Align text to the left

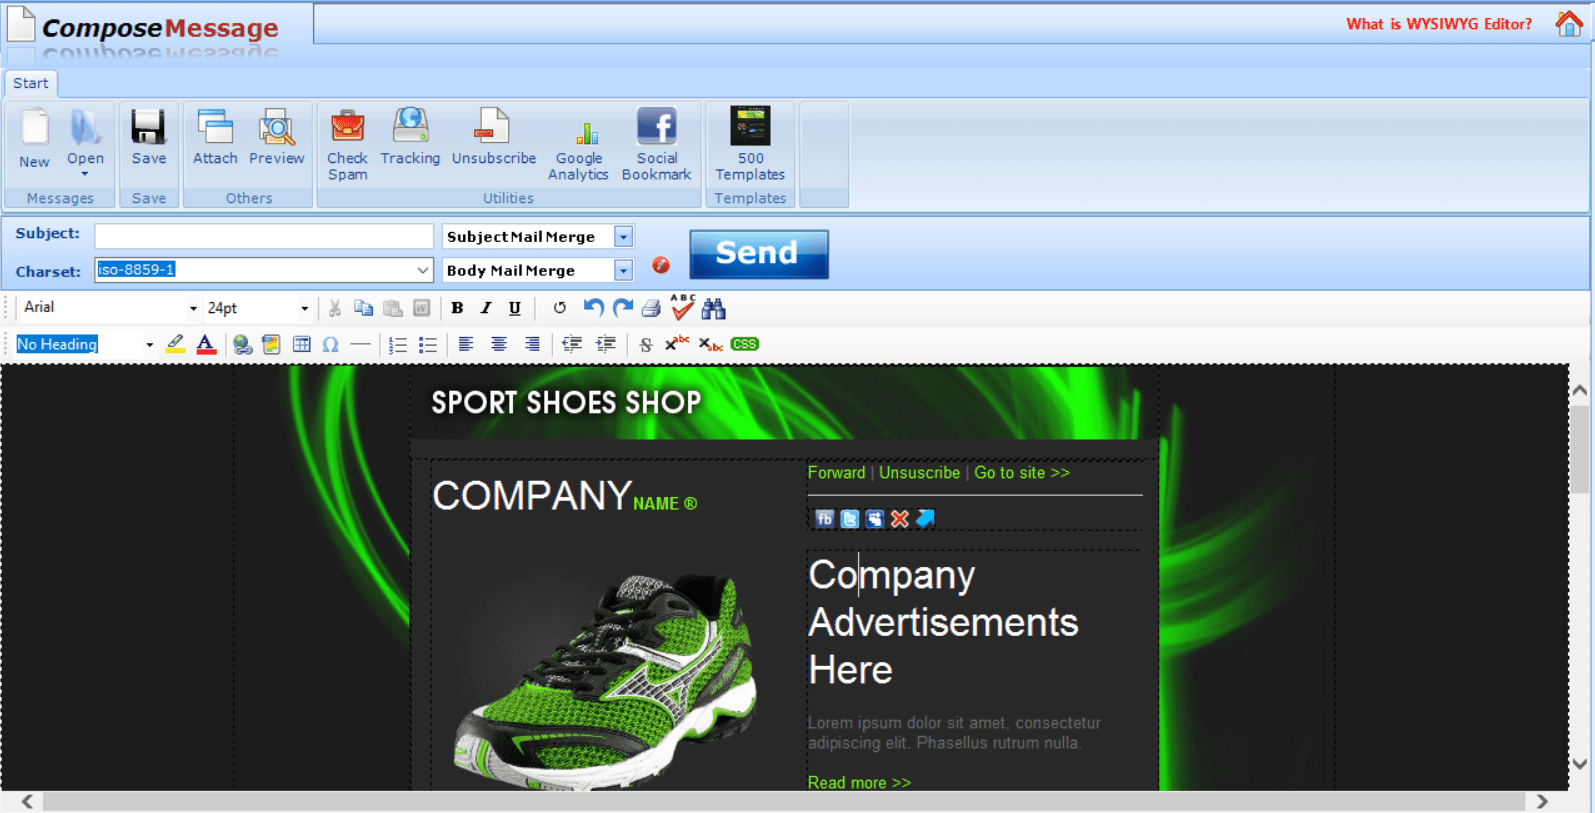[466, 345]
